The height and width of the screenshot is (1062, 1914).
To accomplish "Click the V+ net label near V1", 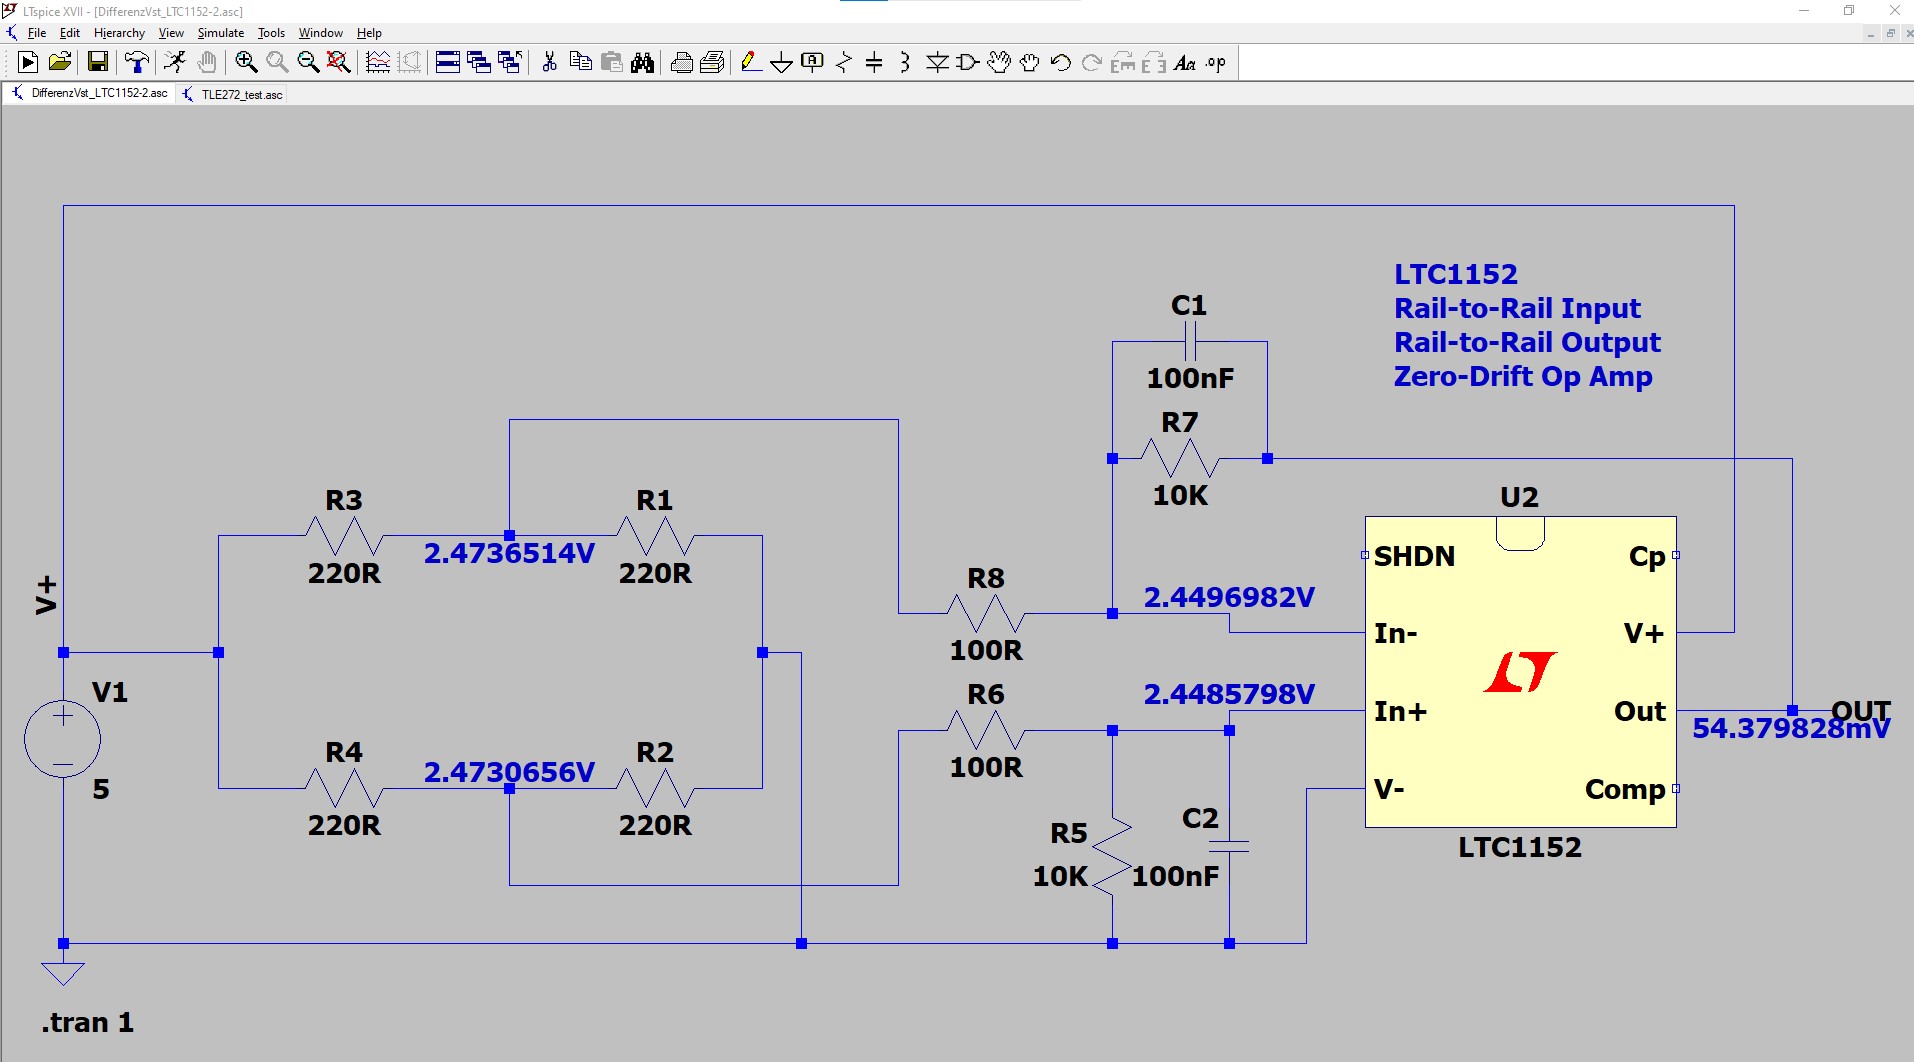I will tap(46, 595).
